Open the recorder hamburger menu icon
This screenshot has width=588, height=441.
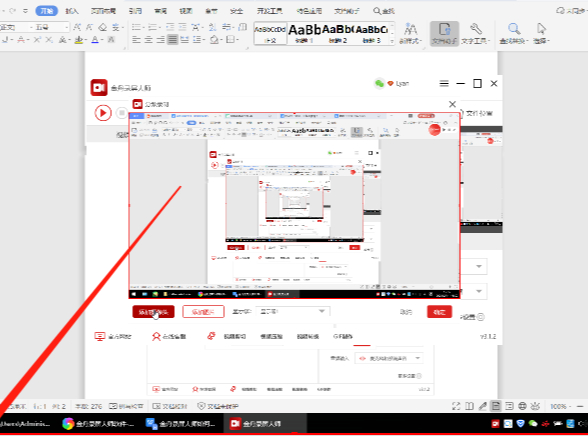(444, 83)
